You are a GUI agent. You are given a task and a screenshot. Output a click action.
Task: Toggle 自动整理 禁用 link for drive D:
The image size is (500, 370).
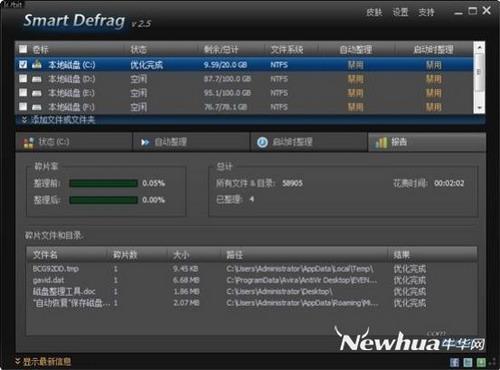click(x=355, y=79)
